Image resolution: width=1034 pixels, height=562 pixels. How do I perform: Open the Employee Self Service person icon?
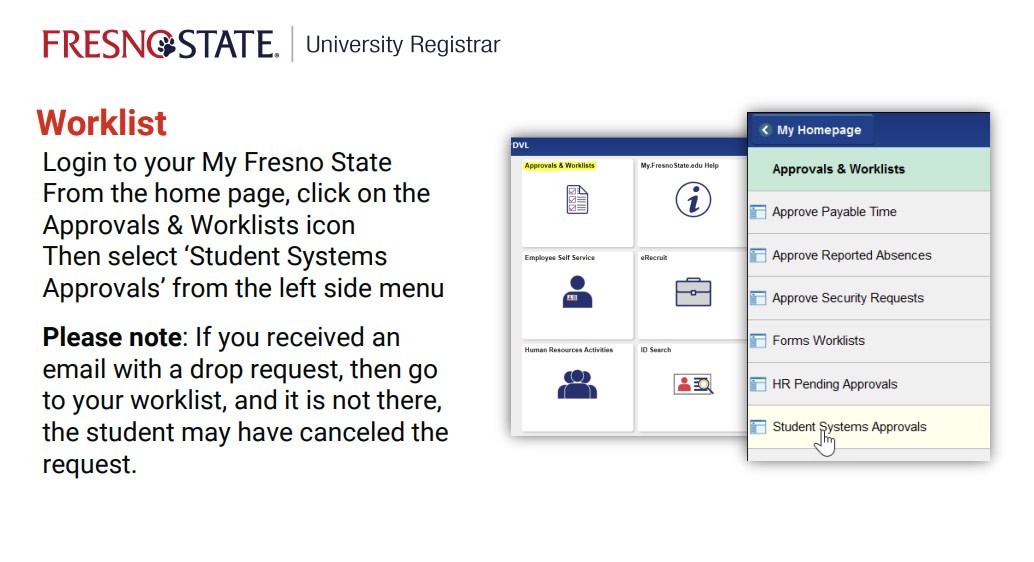[576, 292]
